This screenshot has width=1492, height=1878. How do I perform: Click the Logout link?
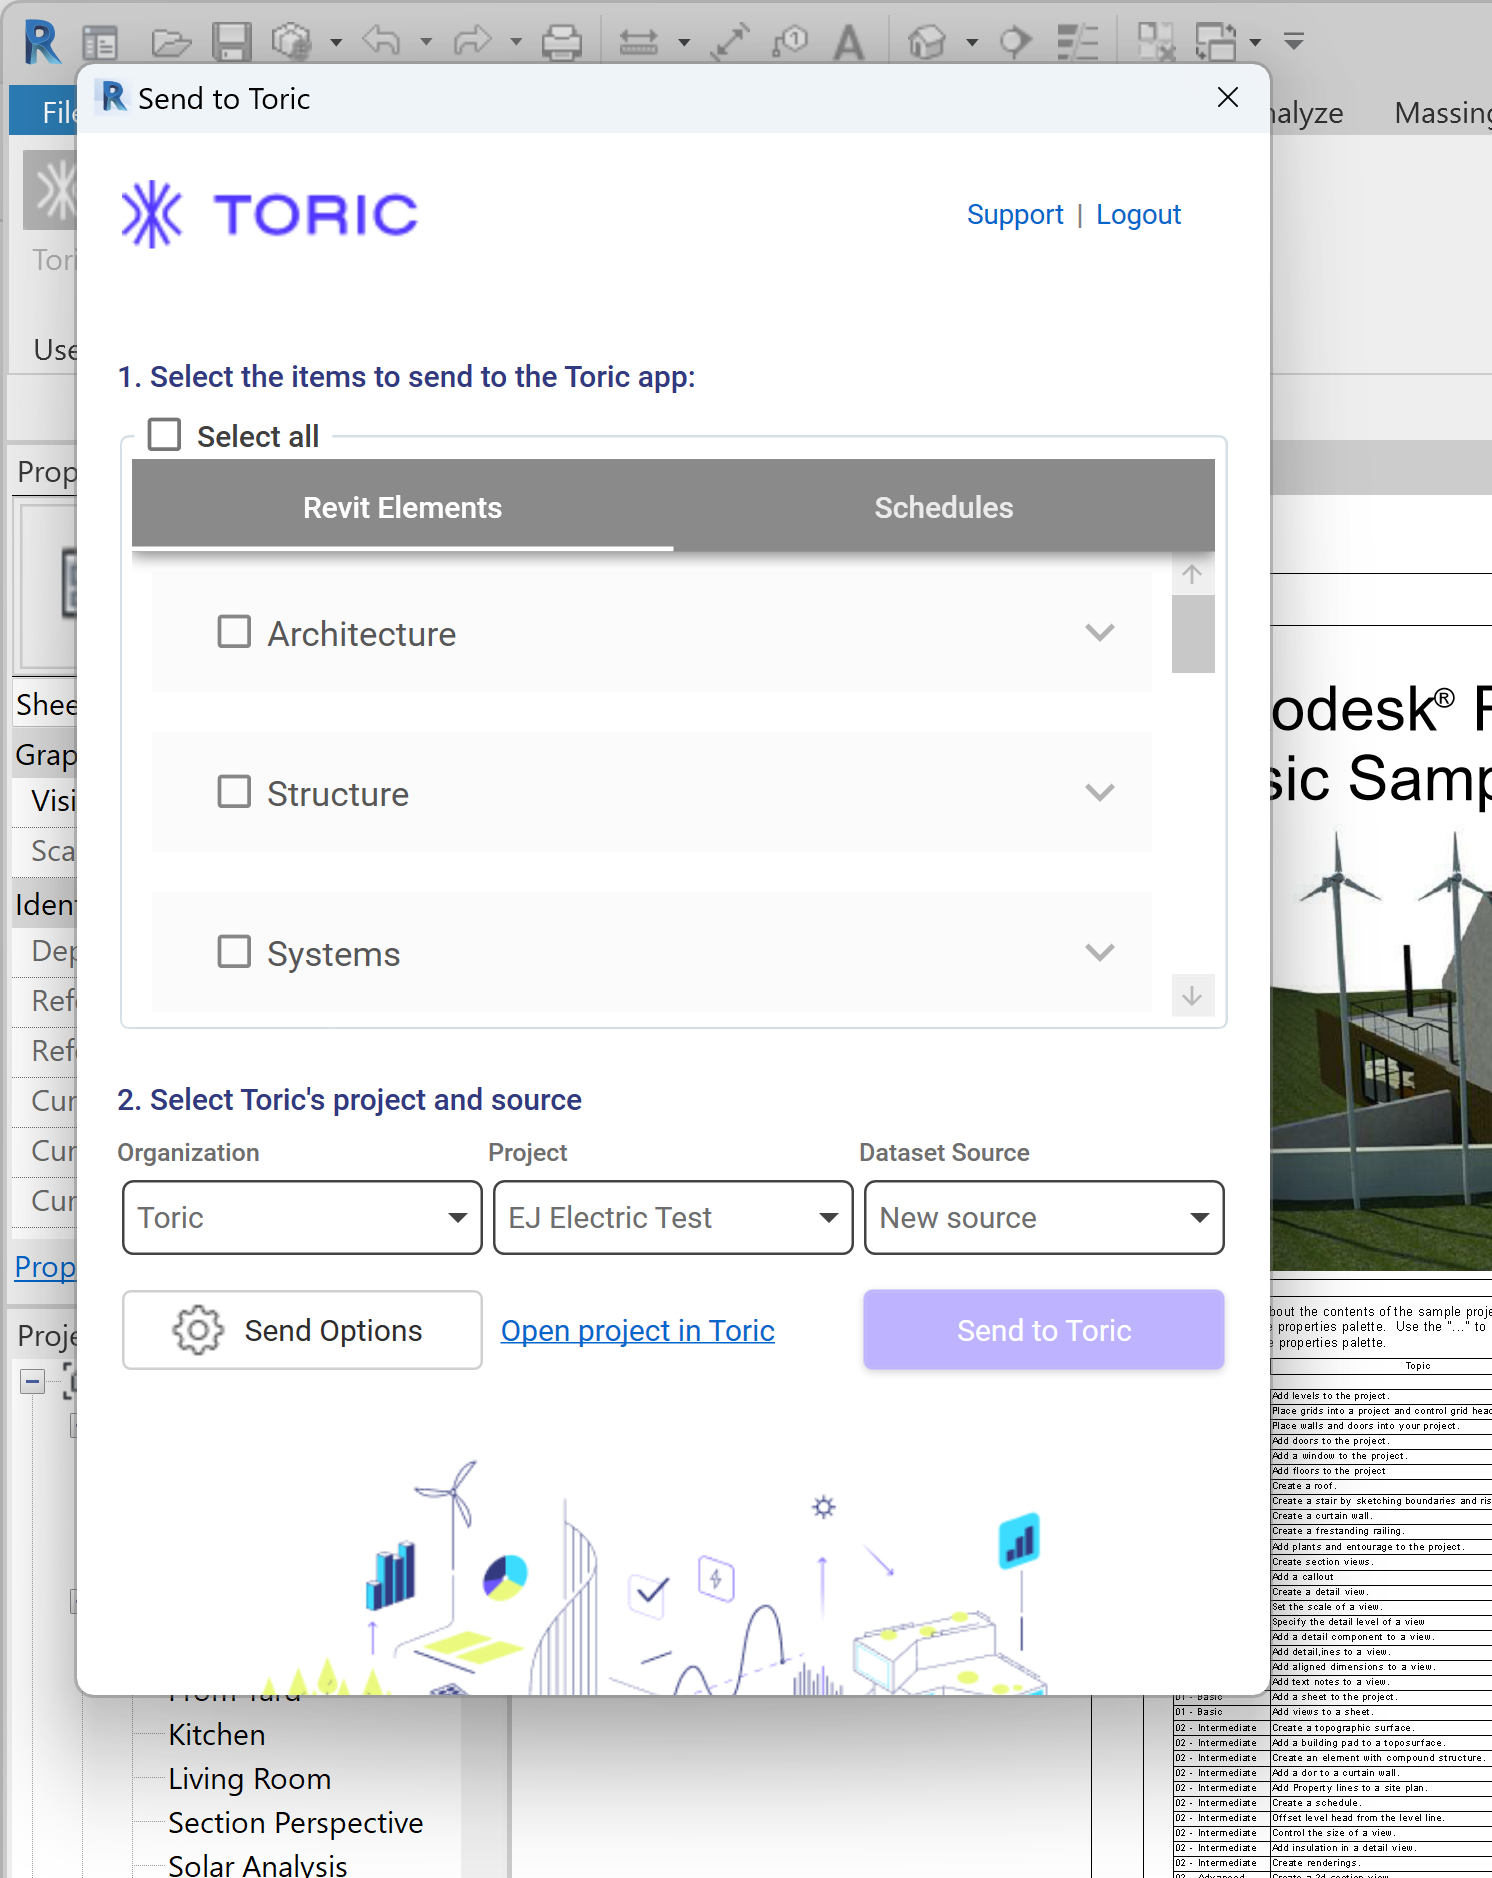[x=1138, y=214]
